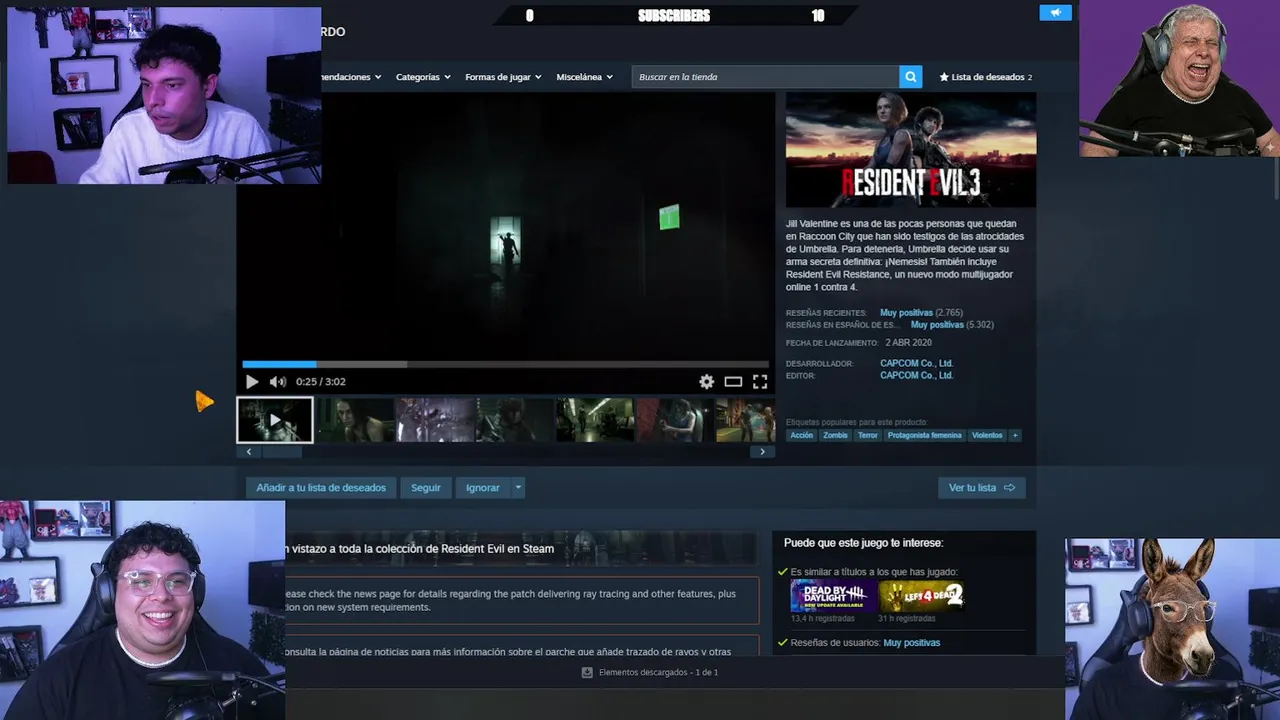The height and width of the screenshot is (720, 1280).
Task: Focus the Buscar en la tienda field
Action: [x=766, y=77]
